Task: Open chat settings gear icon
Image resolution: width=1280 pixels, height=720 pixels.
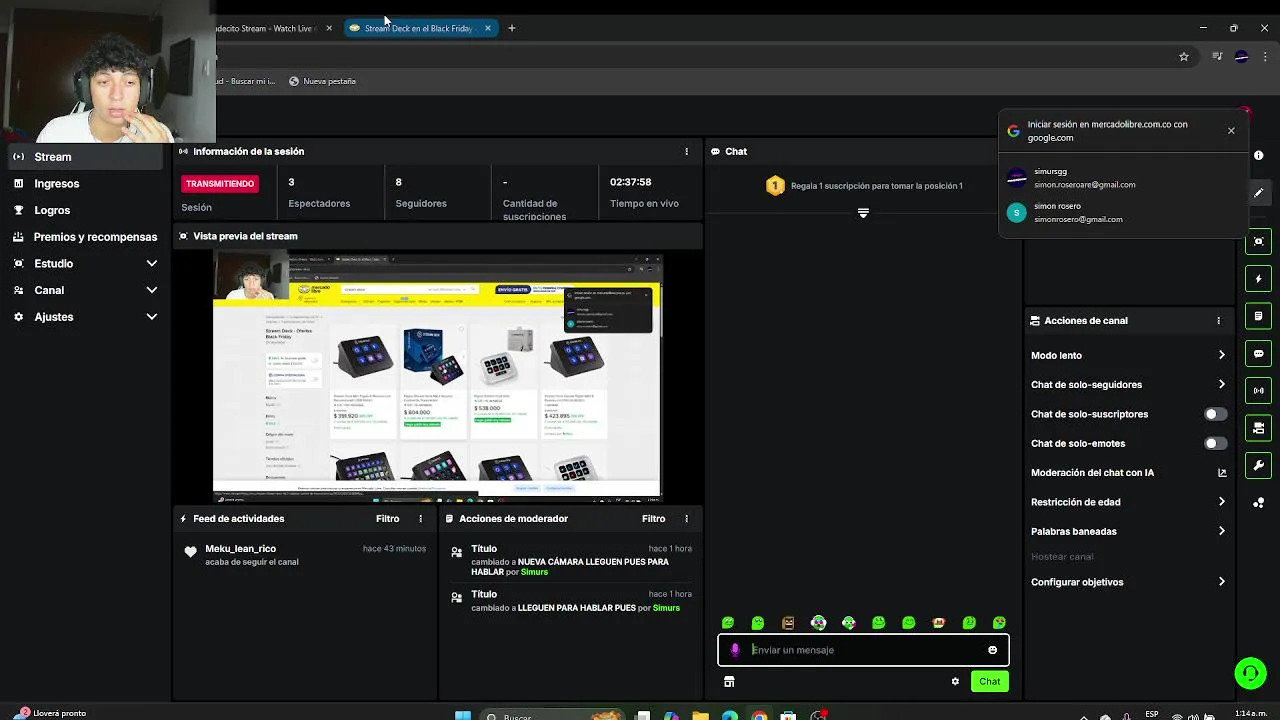Action: [x=955, y=682]
